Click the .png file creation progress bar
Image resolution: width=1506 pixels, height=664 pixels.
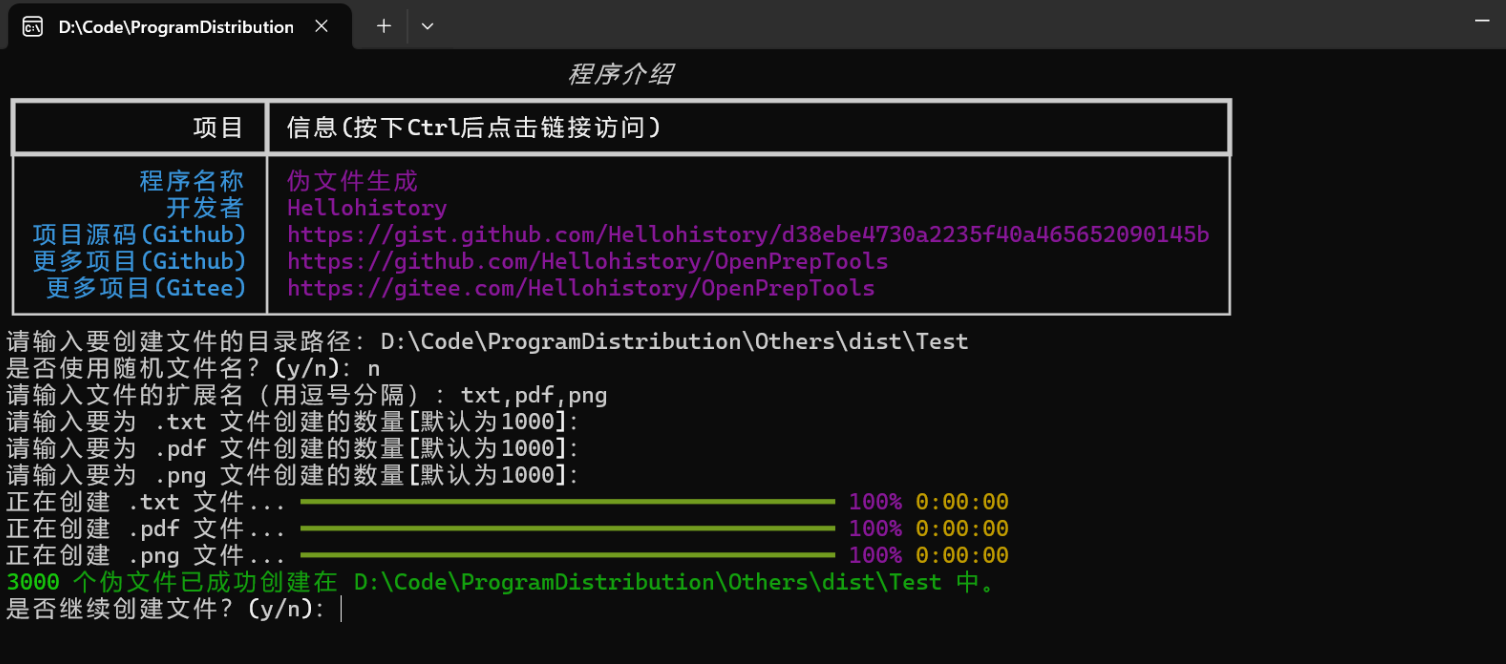click(567, 555)
